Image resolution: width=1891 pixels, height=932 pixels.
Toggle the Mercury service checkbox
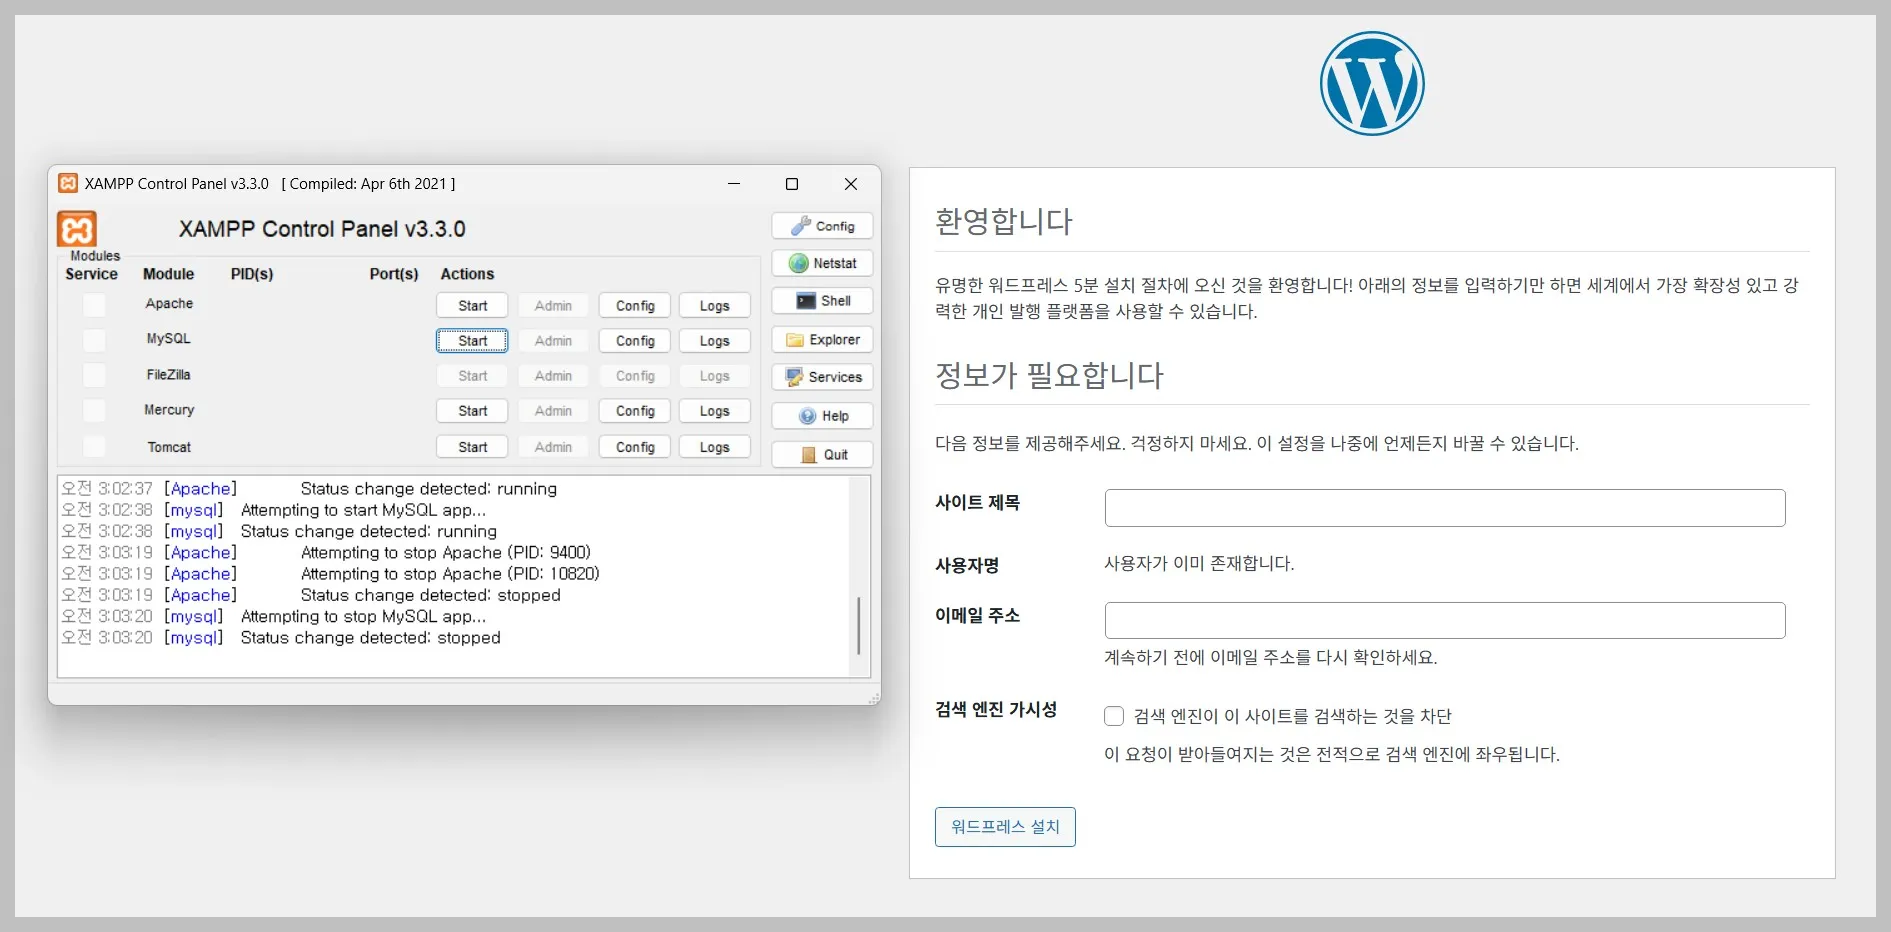[x=94, y=410]
